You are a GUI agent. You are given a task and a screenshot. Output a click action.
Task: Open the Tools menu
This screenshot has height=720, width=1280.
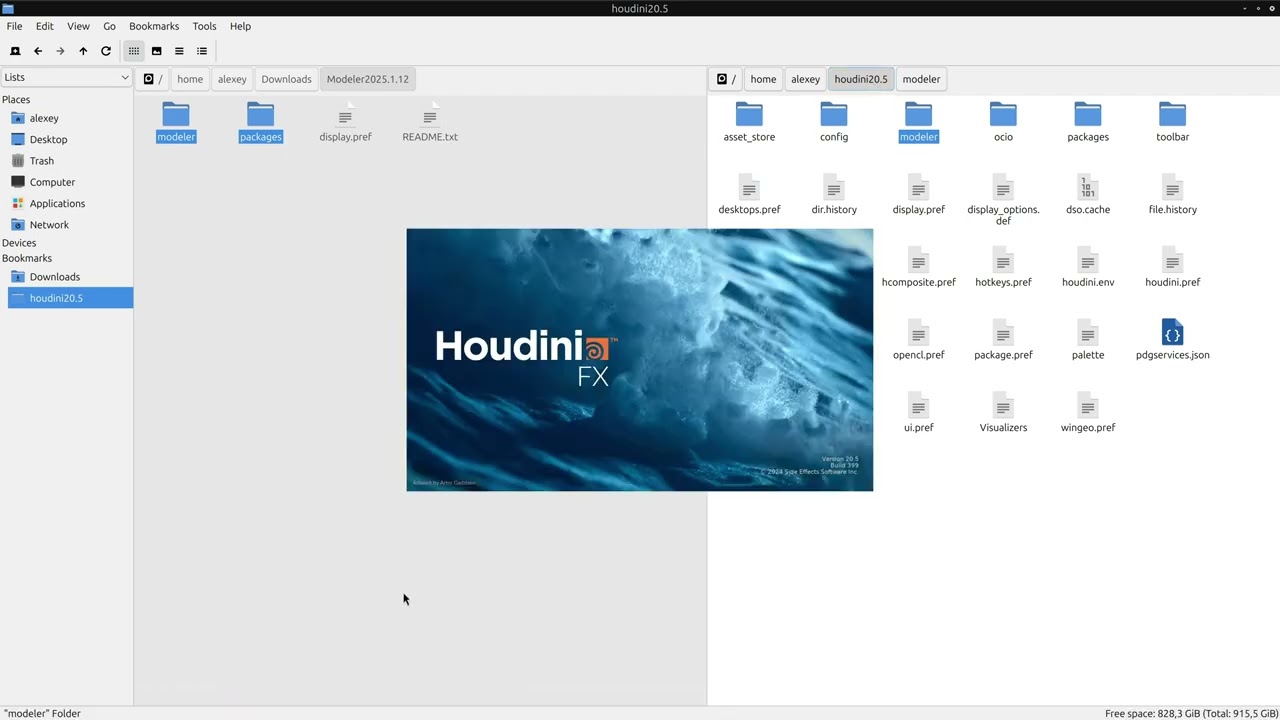(204, 26)
